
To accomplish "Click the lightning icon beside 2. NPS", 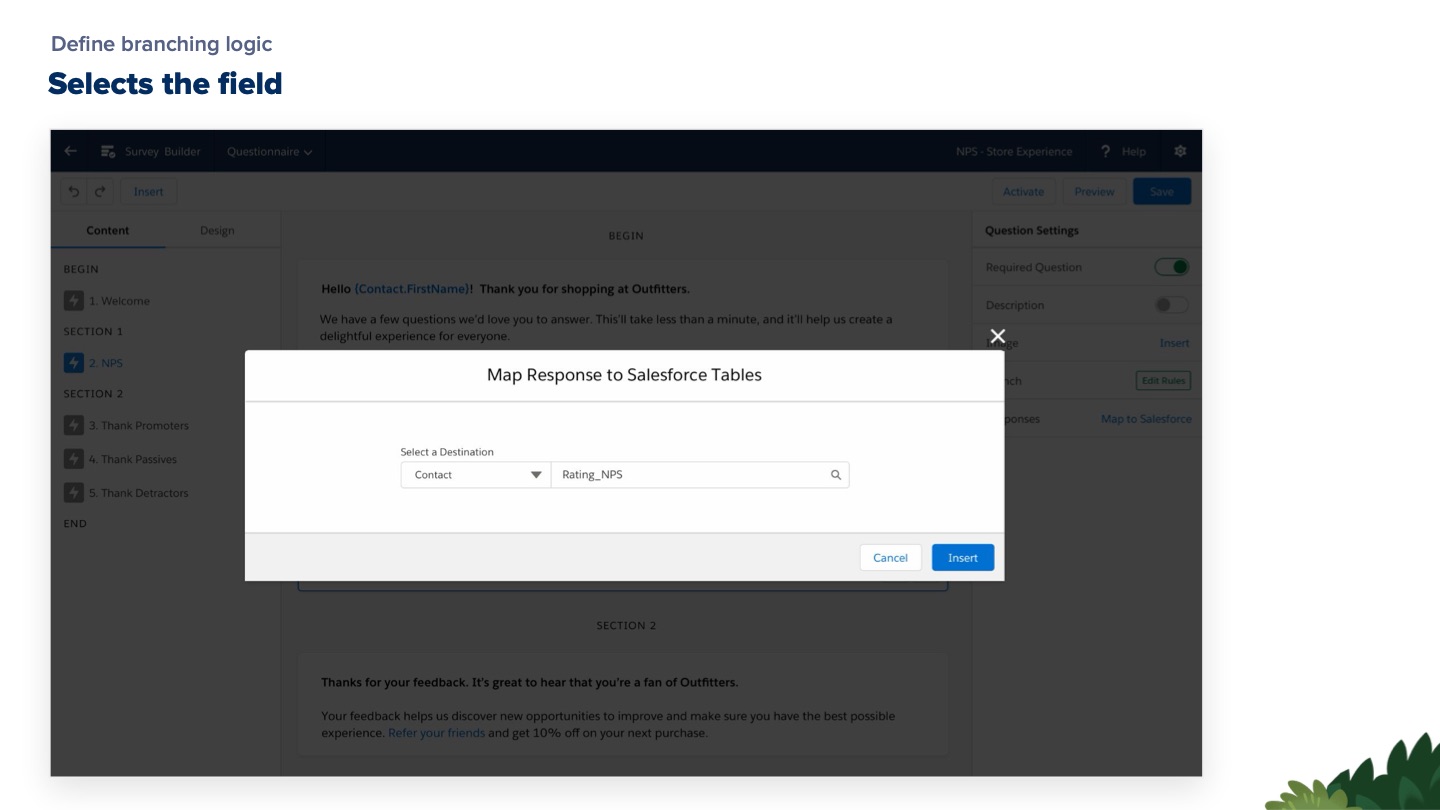I will pyautogui.click(x=73, y=363).
